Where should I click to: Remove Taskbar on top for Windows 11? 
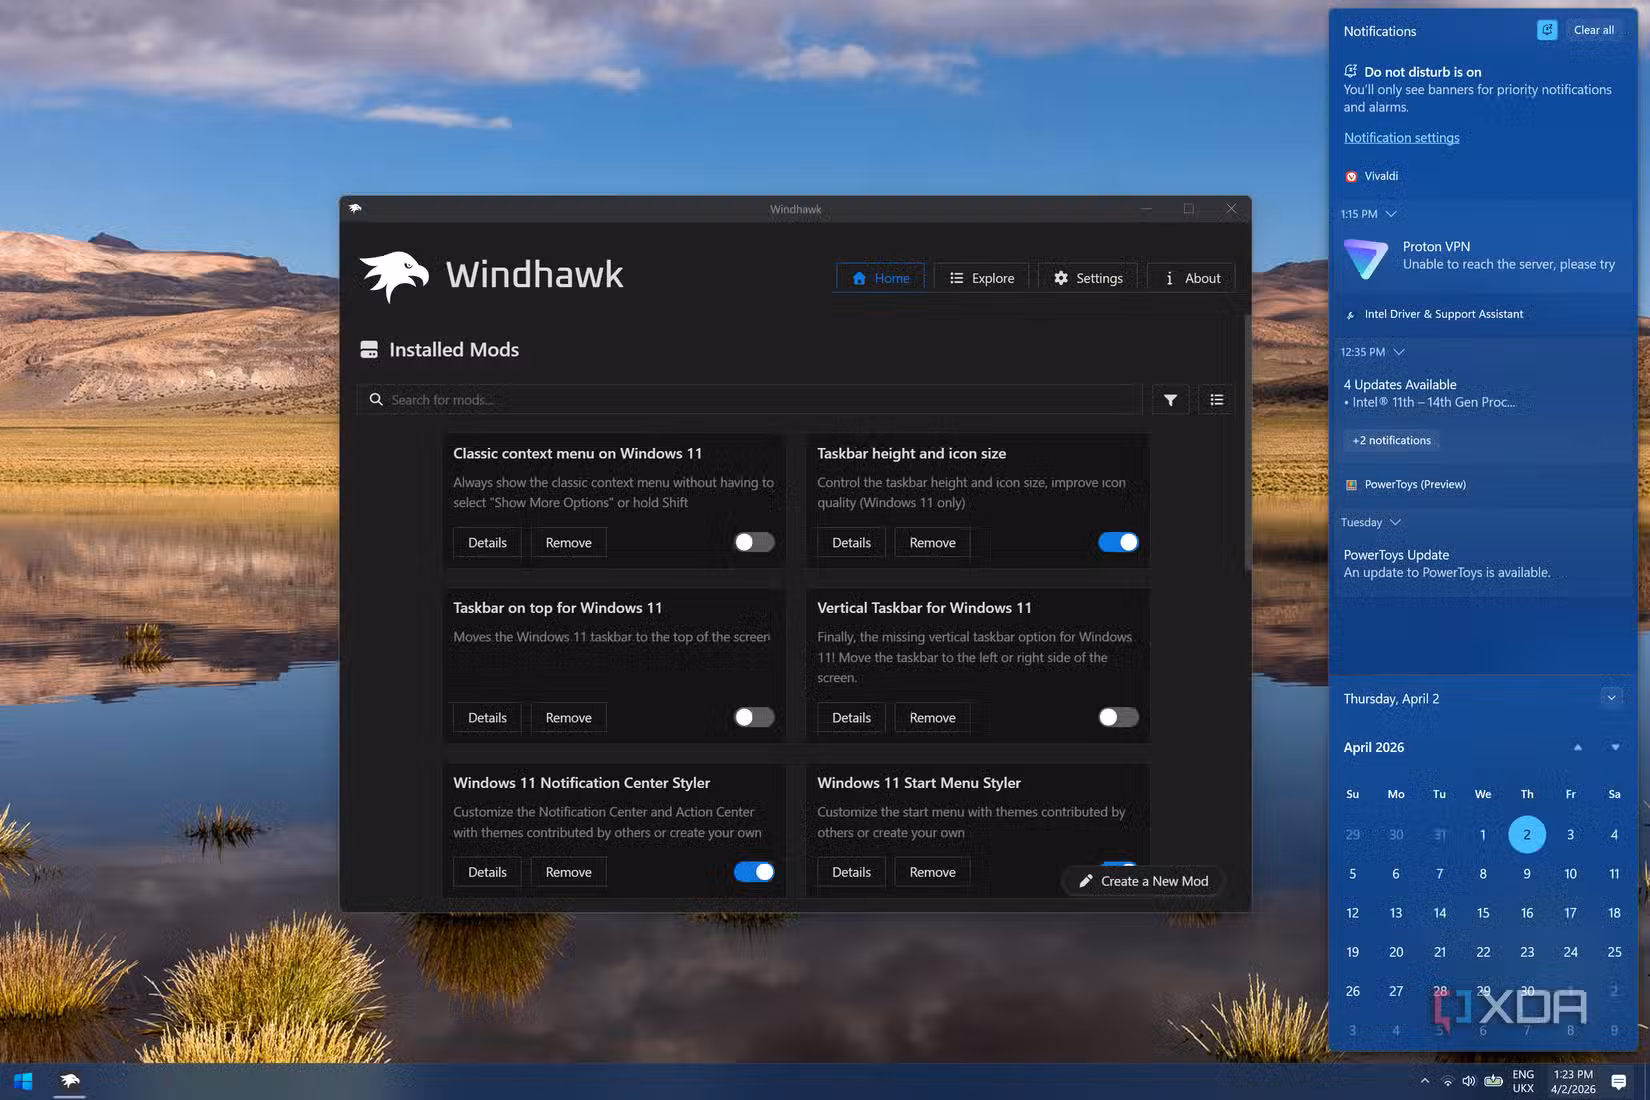568,718
